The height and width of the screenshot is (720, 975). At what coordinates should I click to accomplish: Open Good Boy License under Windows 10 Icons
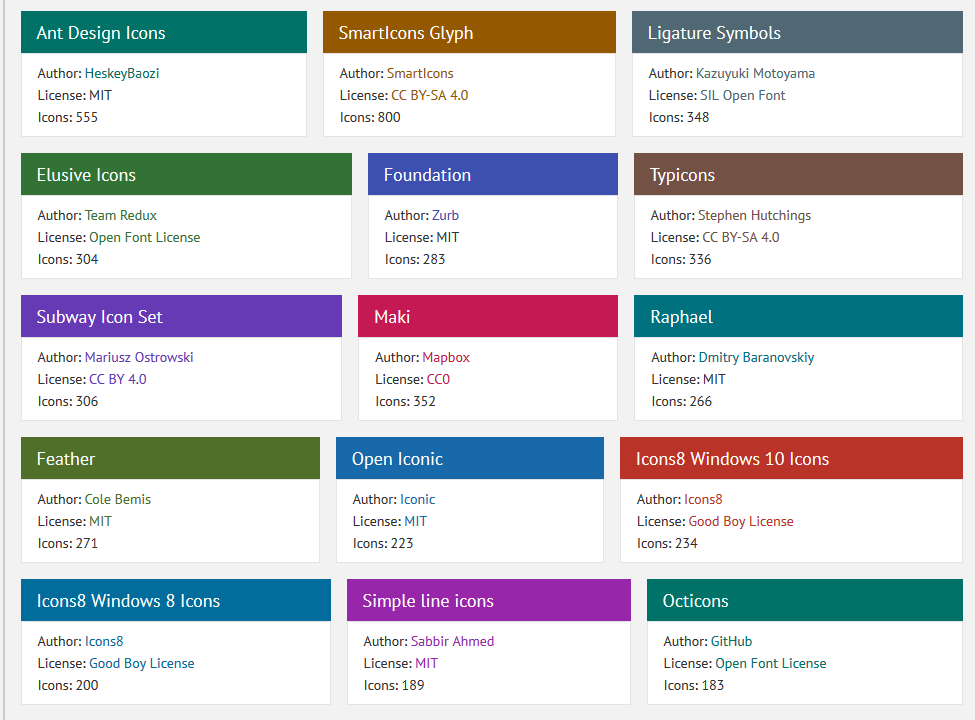coord(741,521)
